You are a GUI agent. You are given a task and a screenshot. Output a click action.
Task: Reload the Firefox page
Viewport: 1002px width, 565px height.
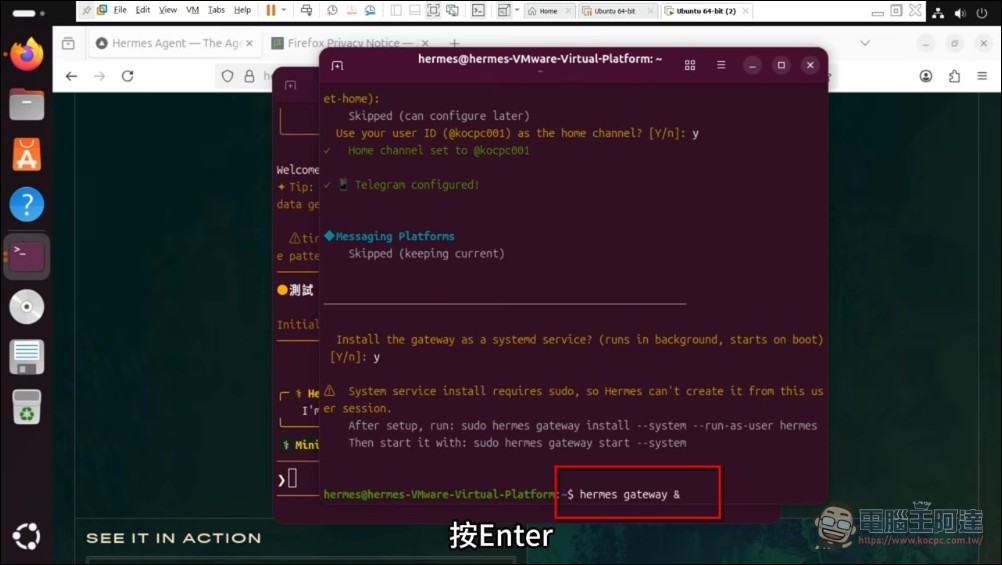127,76
